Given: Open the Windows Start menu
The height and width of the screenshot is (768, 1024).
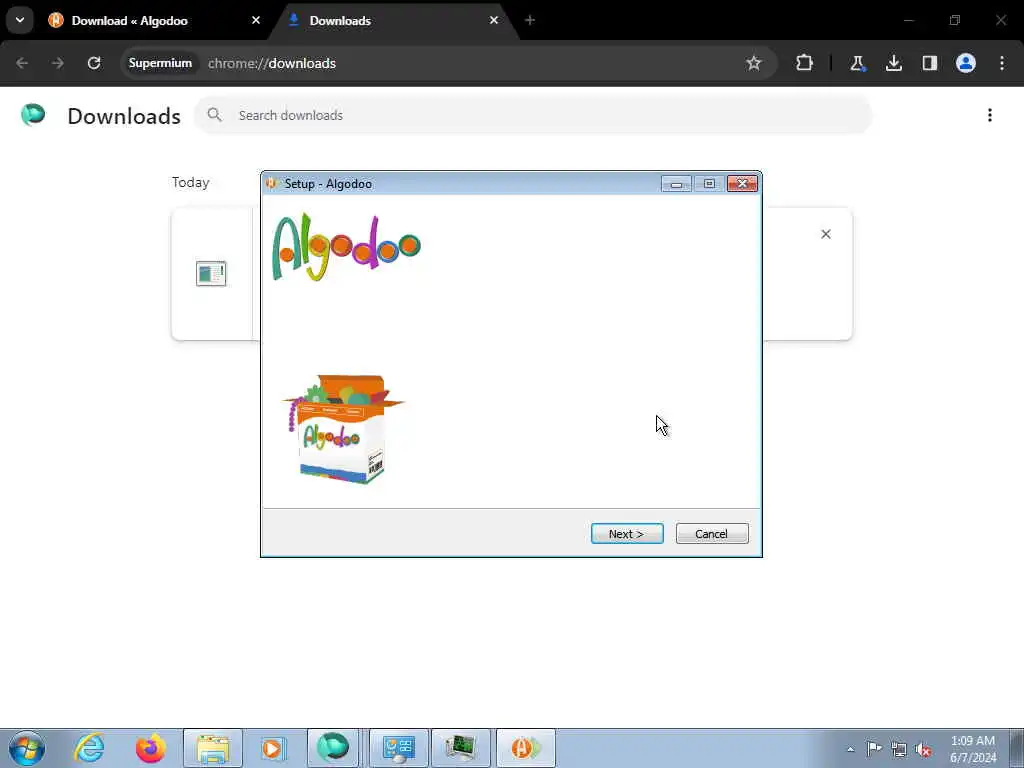Looking at the screenshot, I should click(27, 748).
